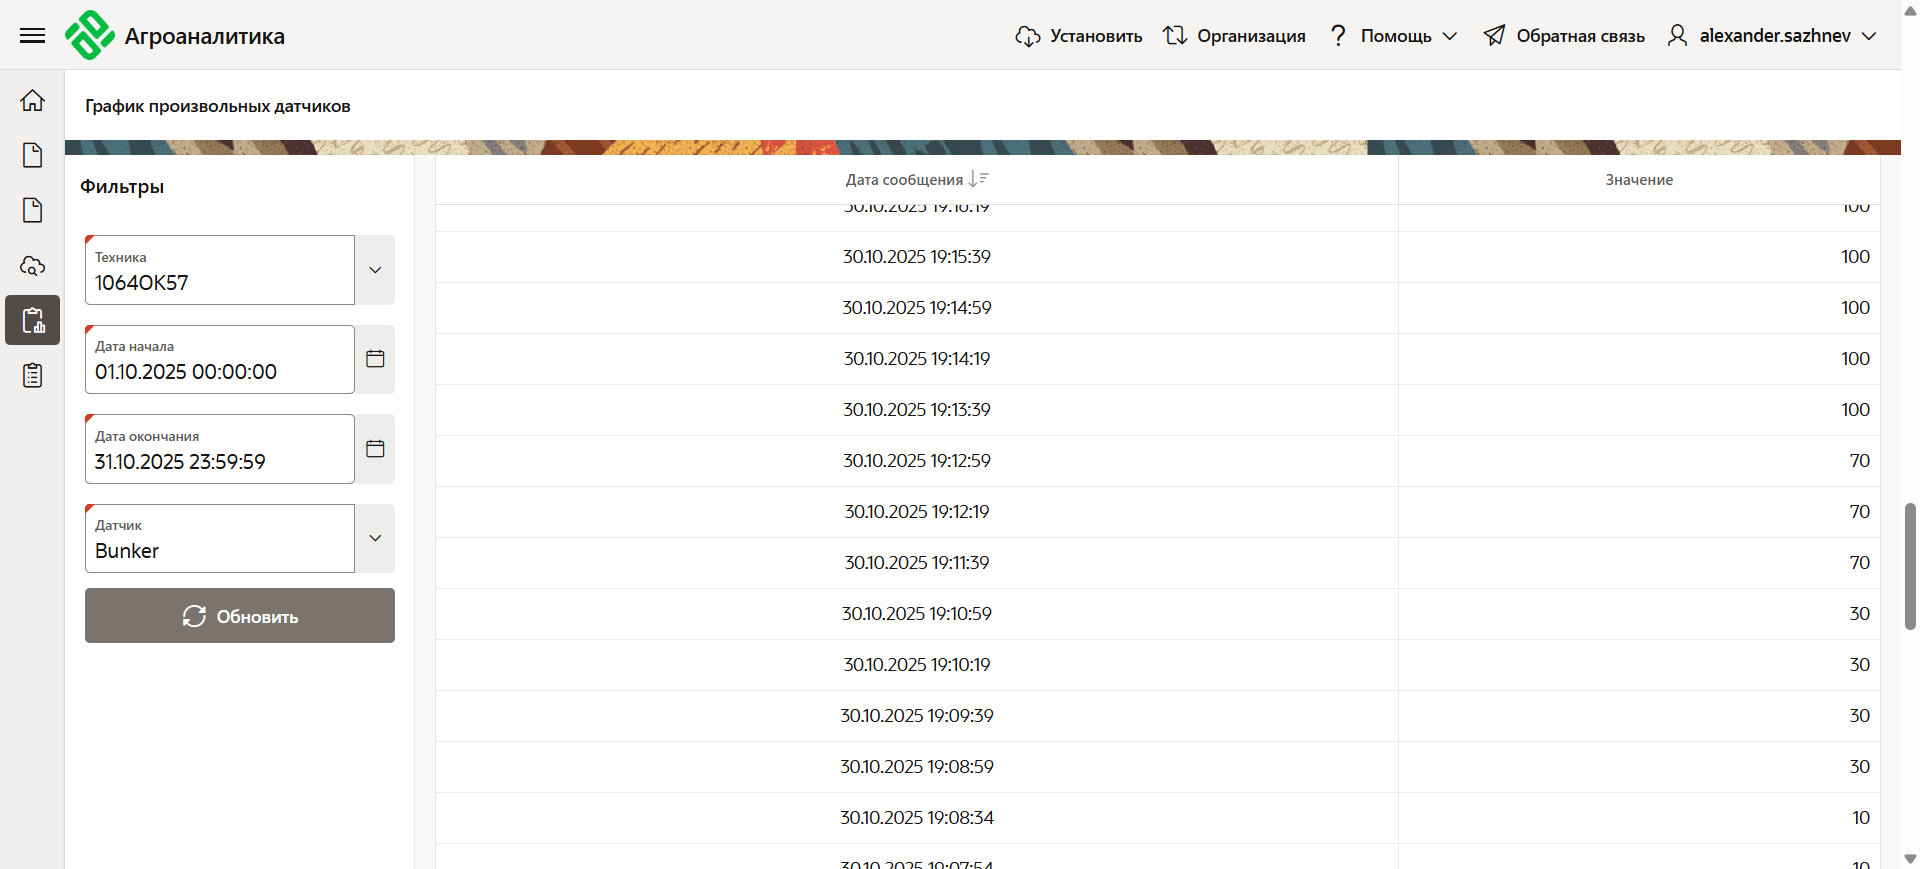
Task: Expand the Датчик dropdown arrow
Action: pos(375,538)
